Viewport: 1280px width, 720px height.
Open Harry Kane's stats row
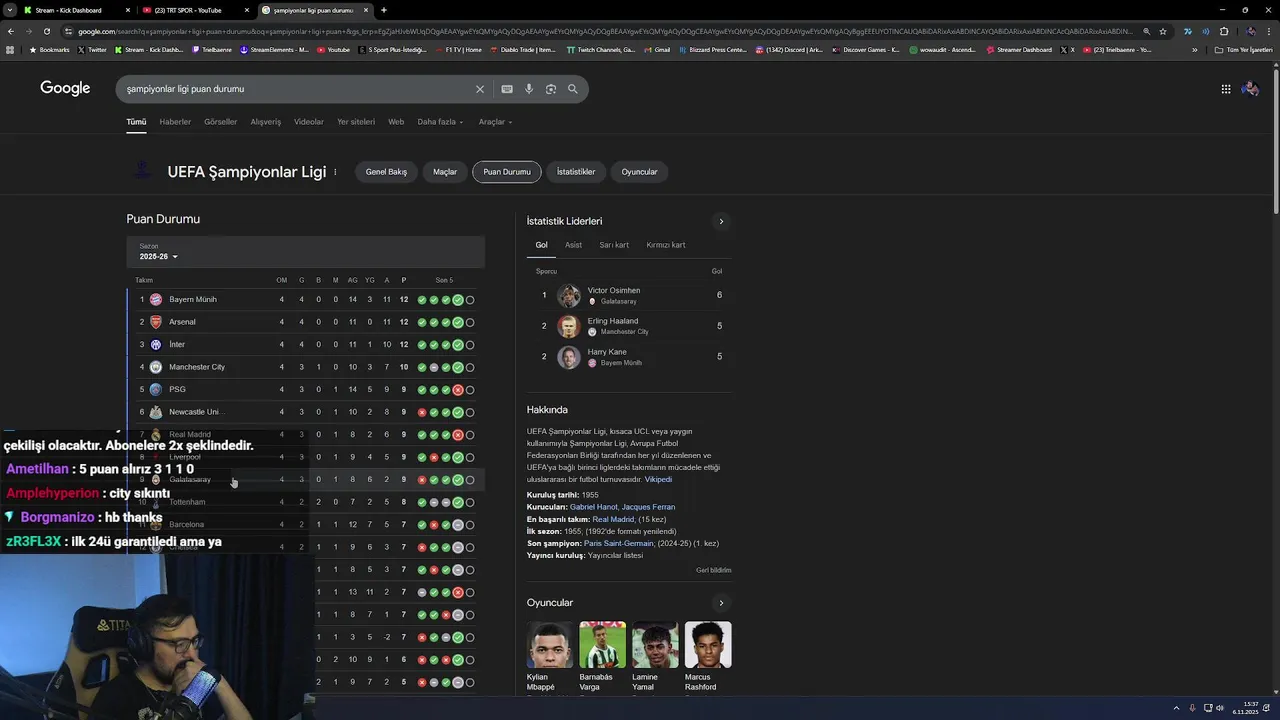coord(629,357)
